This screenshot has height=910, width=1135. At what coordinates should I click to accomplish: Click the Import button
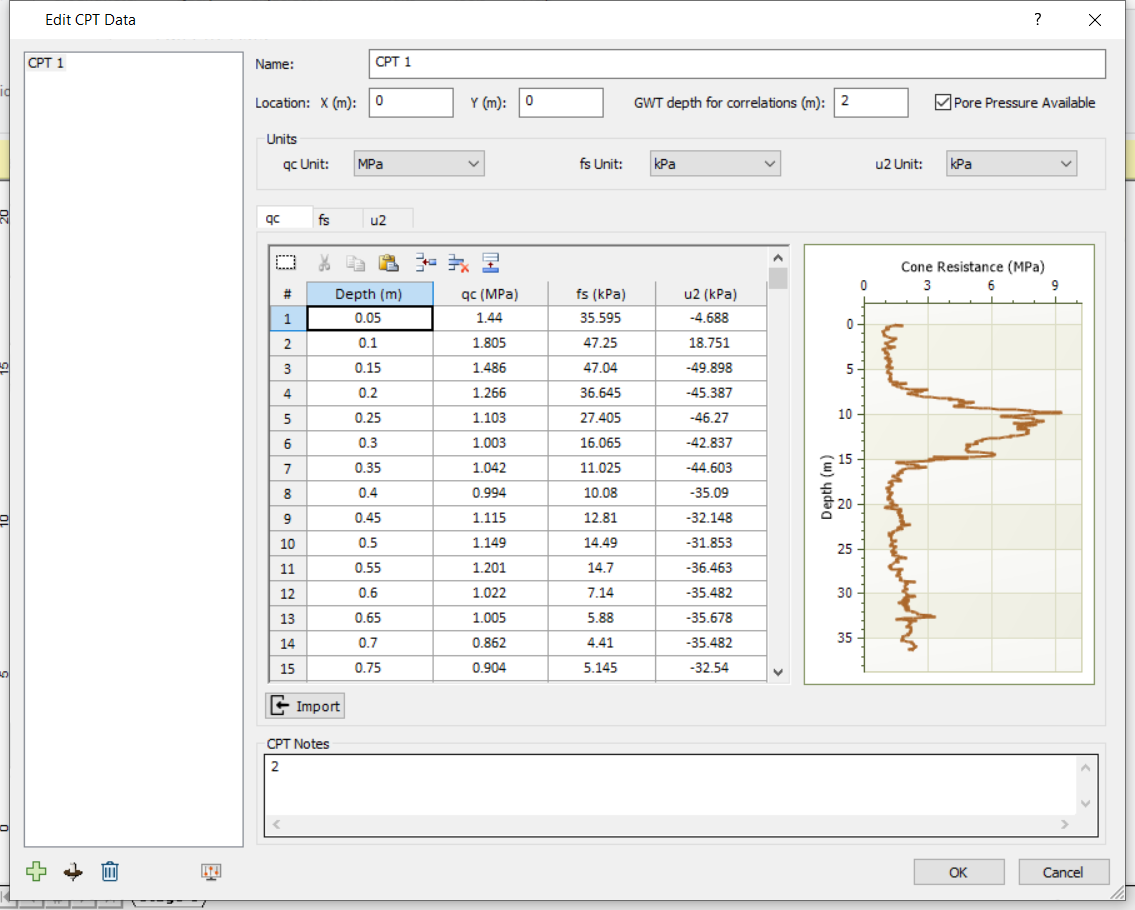(x=306, y=706)
